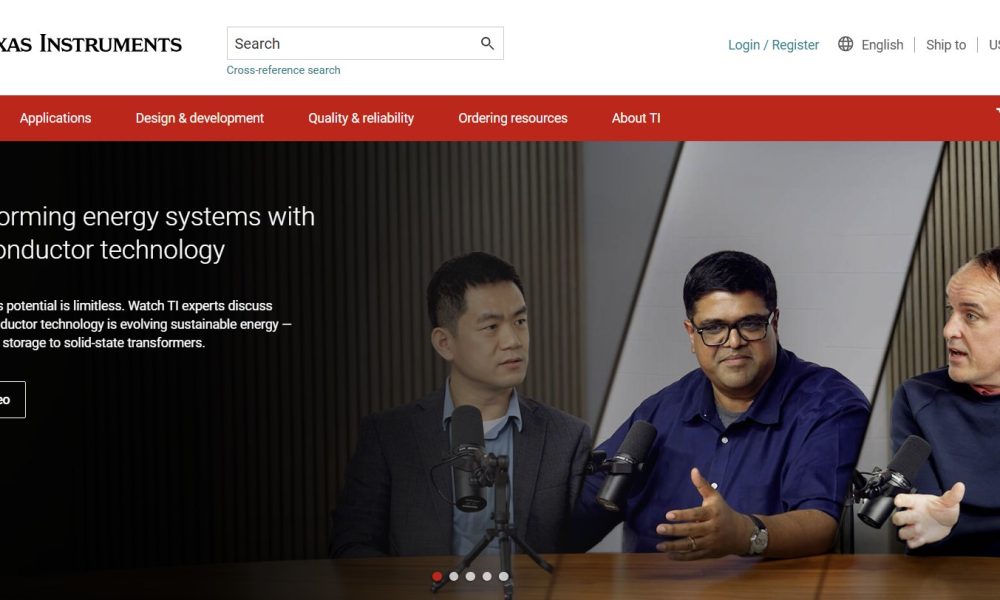Open Cross-reference search

(x=283, y=69)
